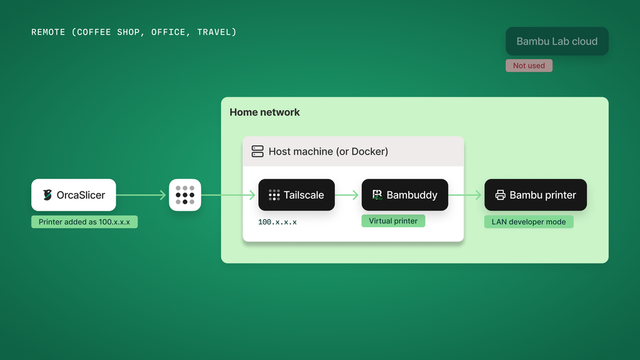Click the 'Host machine (or Docker)' title
640x360 pixels.
click(328, 151)
